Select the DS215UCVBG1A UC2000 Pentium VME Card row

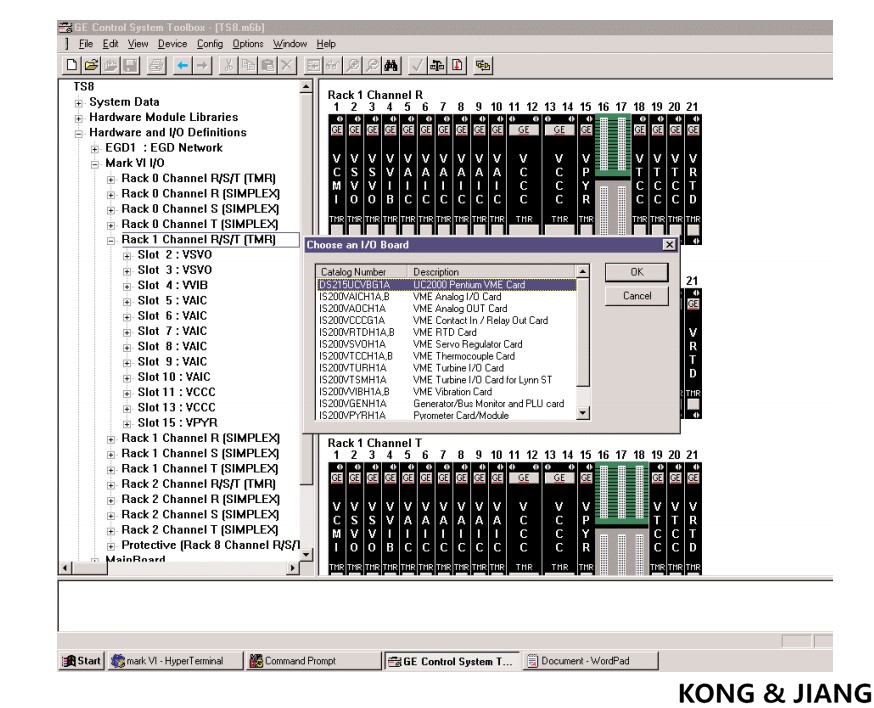(446, 285)
